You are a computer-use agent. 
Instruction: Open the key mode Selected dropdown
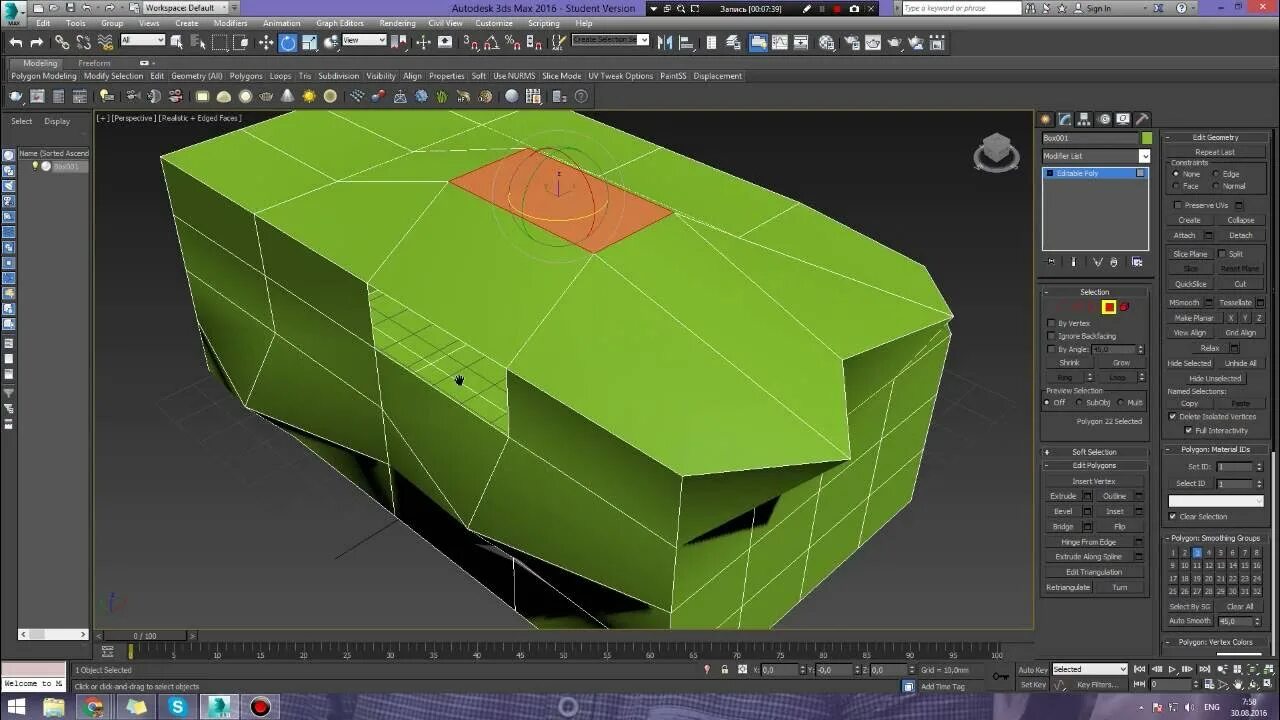1090,669
